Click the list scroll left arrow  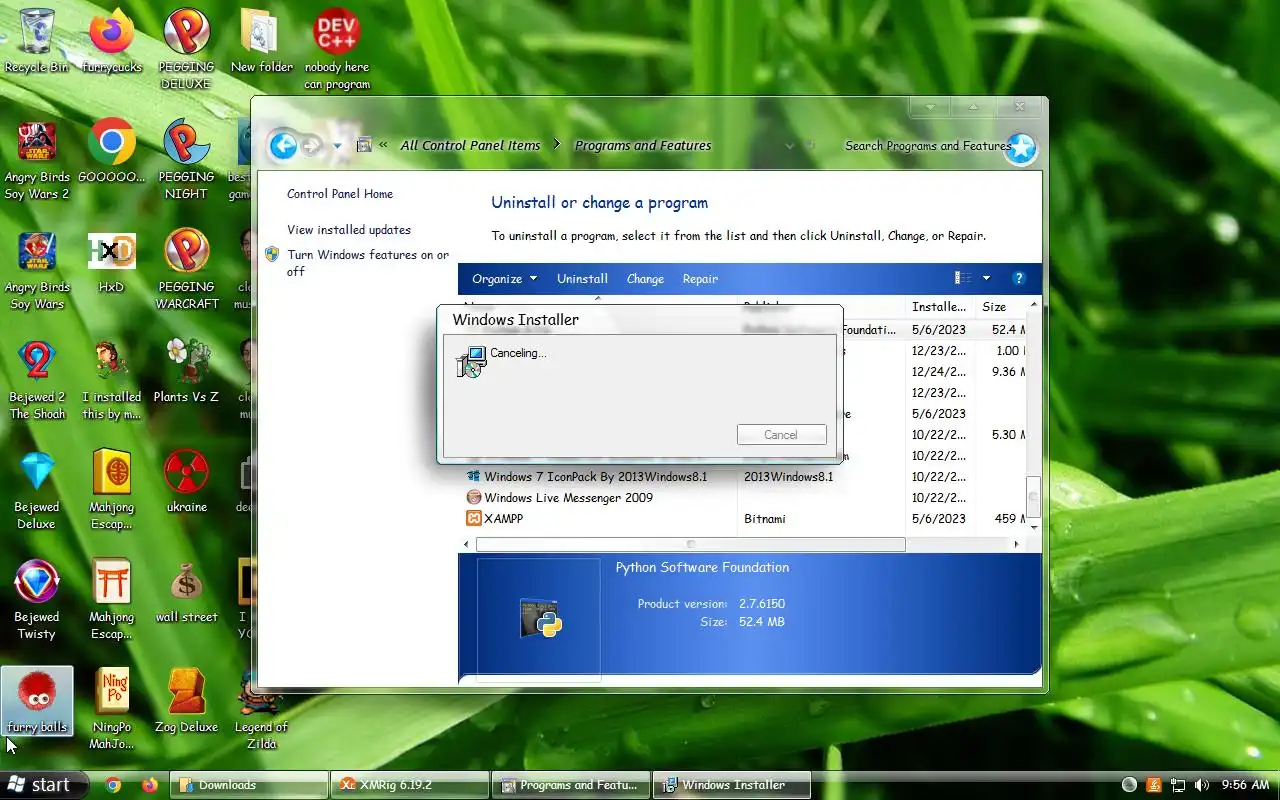(466, 544)
